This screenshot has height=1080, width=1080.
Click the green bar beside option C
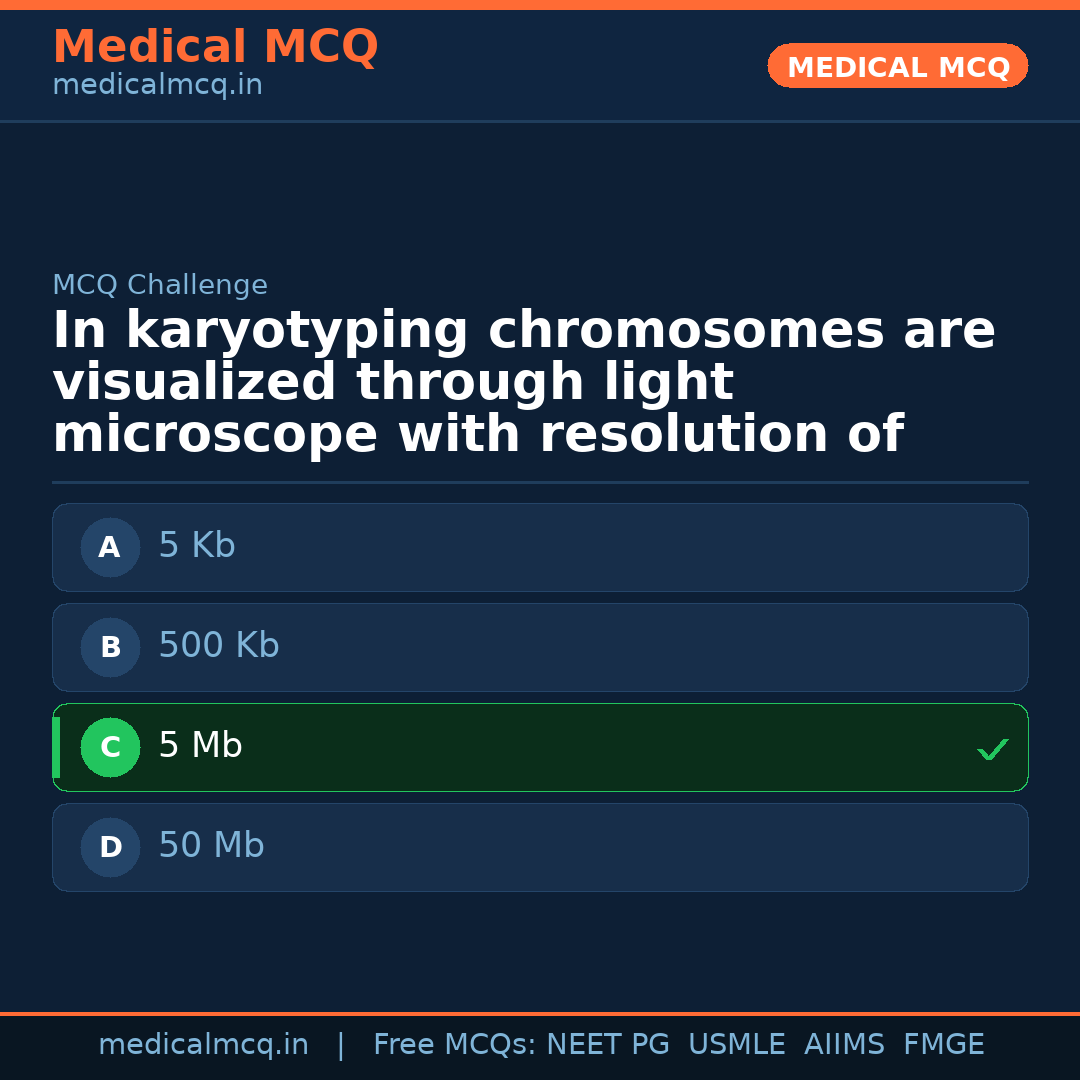56,747
